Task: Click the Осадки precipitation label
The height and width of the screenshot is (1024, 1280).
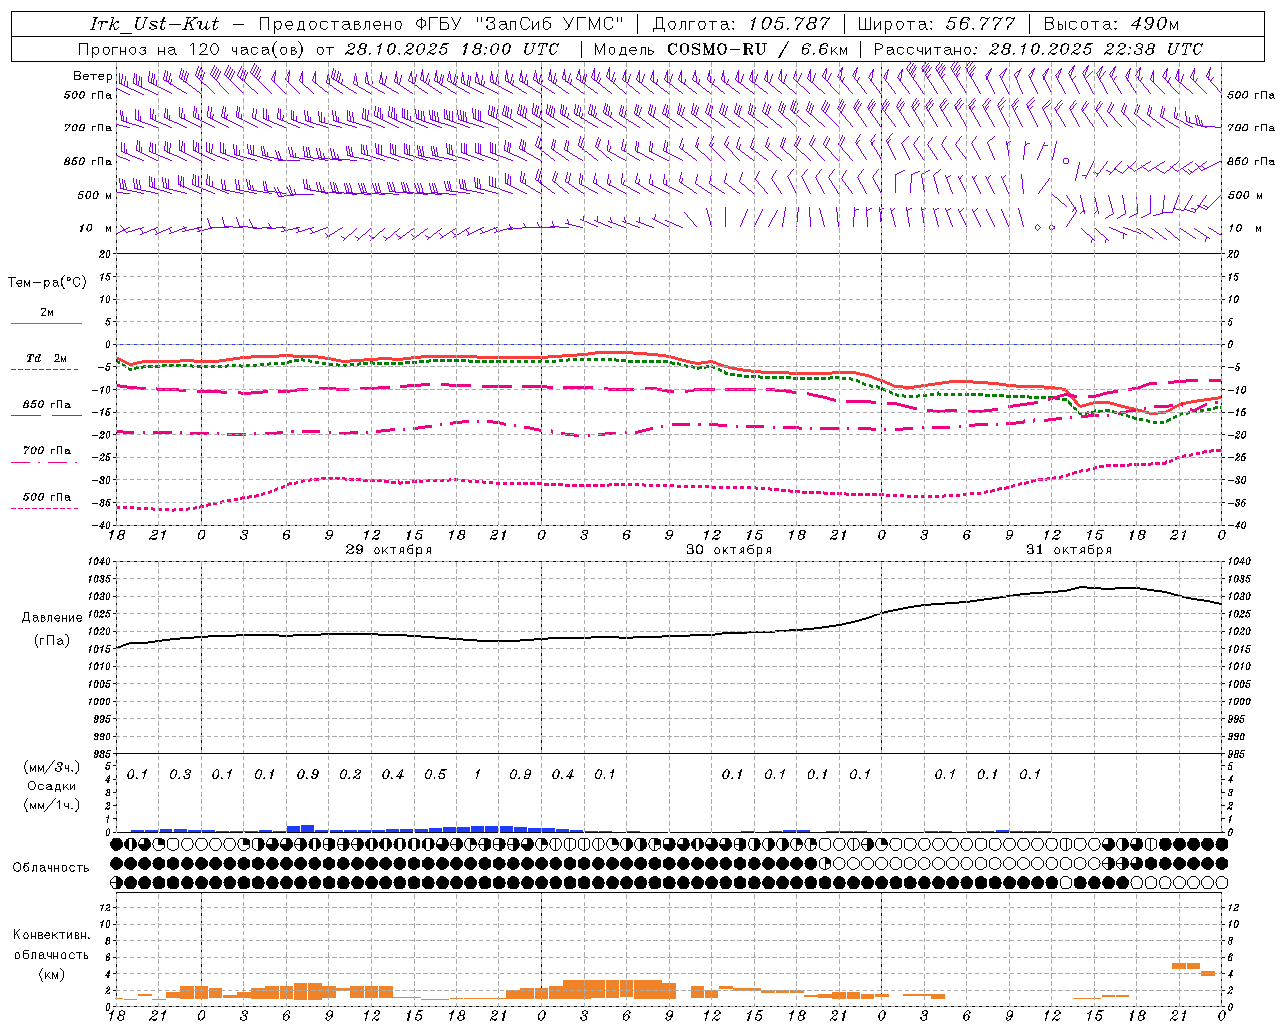Action: tap(53, 786)
